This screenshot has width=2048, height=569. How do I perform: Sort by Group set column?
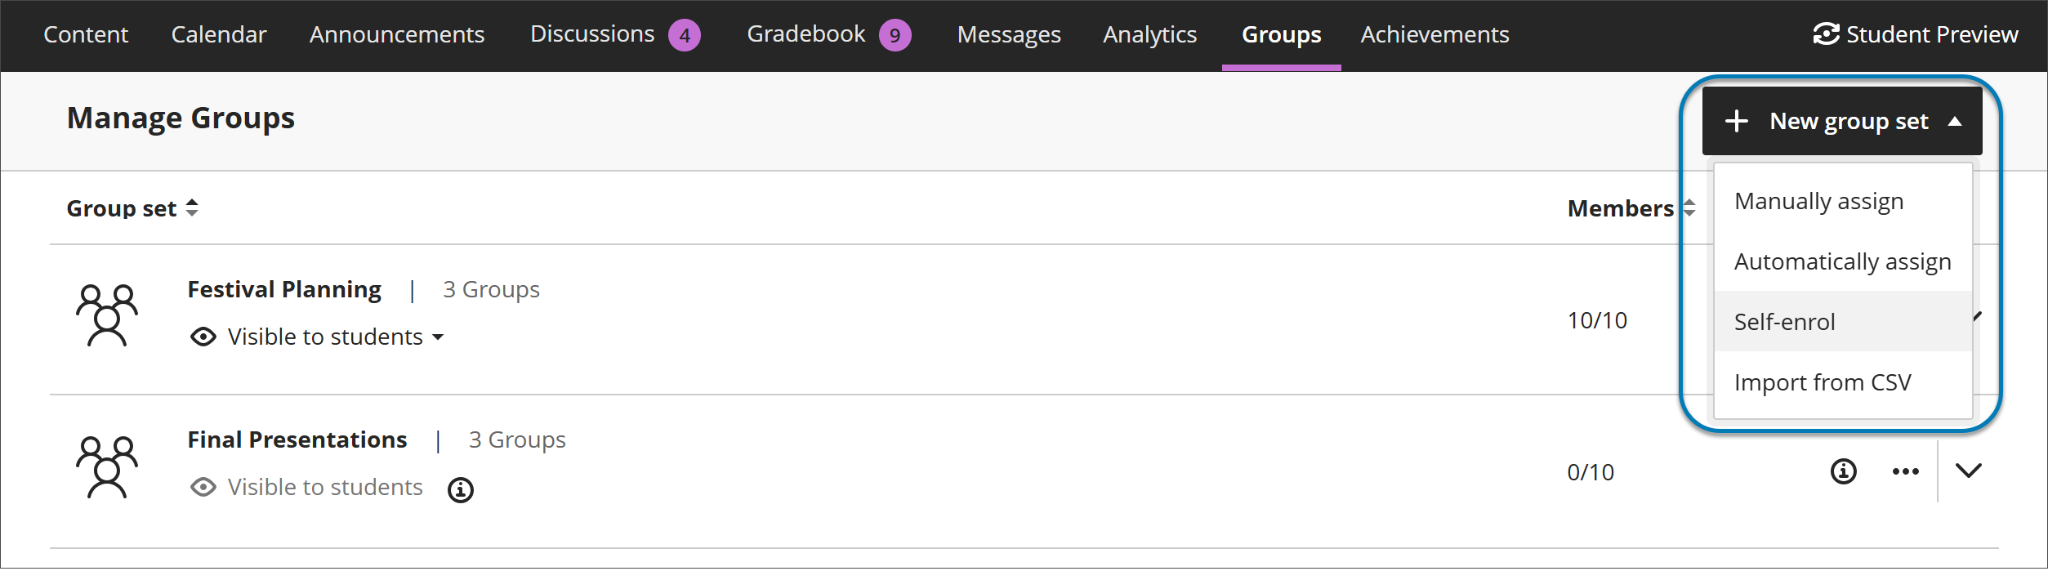(x=132, y=208)
